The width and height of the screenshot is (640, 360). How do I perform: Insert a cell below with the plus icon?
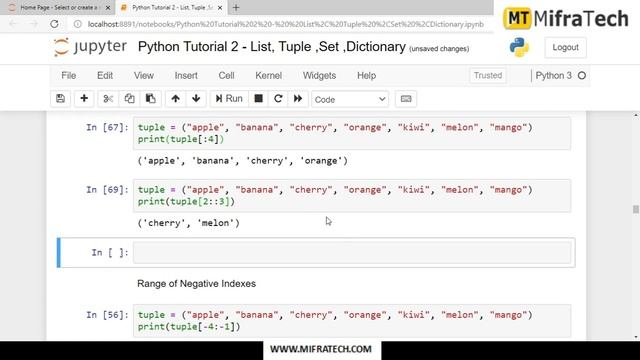(84, 99)
